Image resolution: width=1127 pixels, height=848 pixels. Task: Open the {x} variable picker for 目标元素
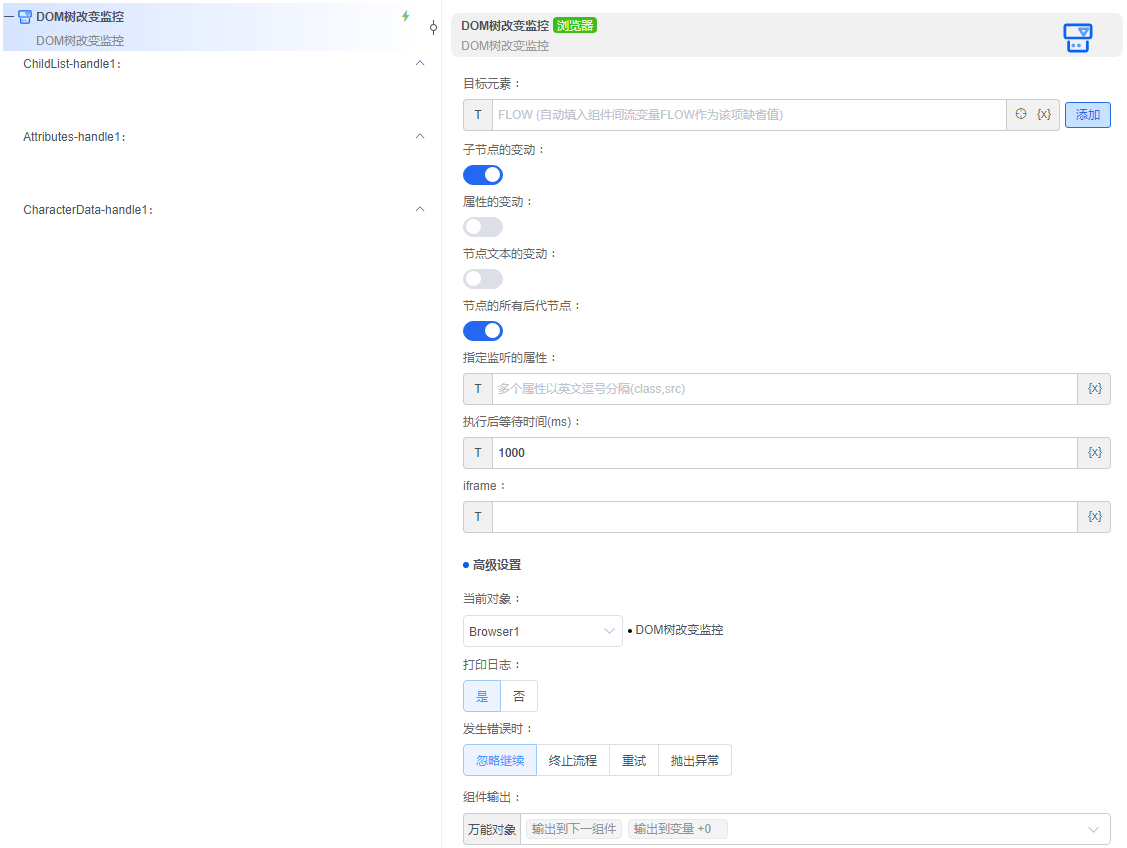pos(1044,114)
